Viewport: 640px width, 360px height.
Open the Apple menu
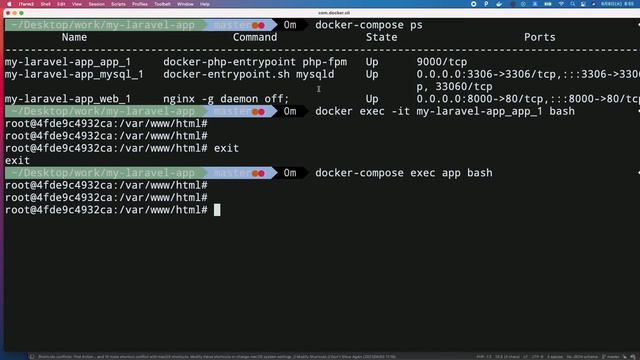pyautogui.click(x=9, y=4)
